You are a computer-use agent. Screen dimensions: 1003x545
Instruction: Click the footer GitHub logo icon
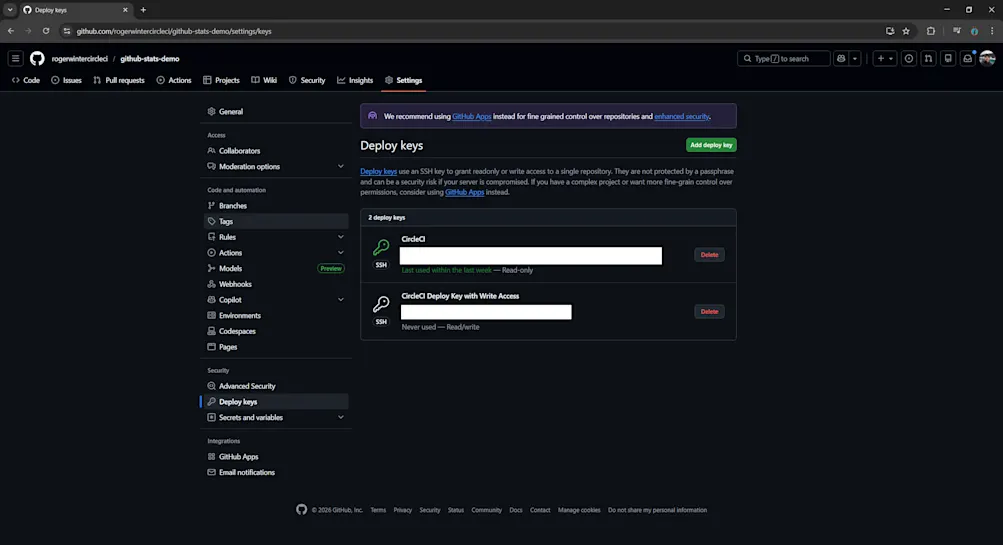(301, 509)
